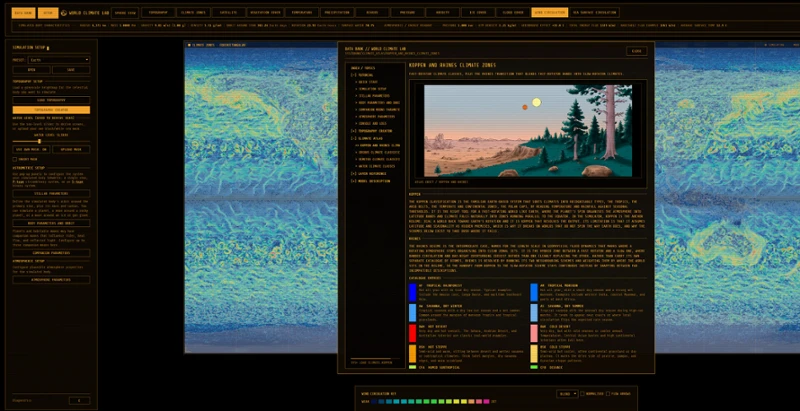This screenshot has height=411, width=800.
Task: Click the BSh Hot Steppe orange swatch
Action: 412,353
